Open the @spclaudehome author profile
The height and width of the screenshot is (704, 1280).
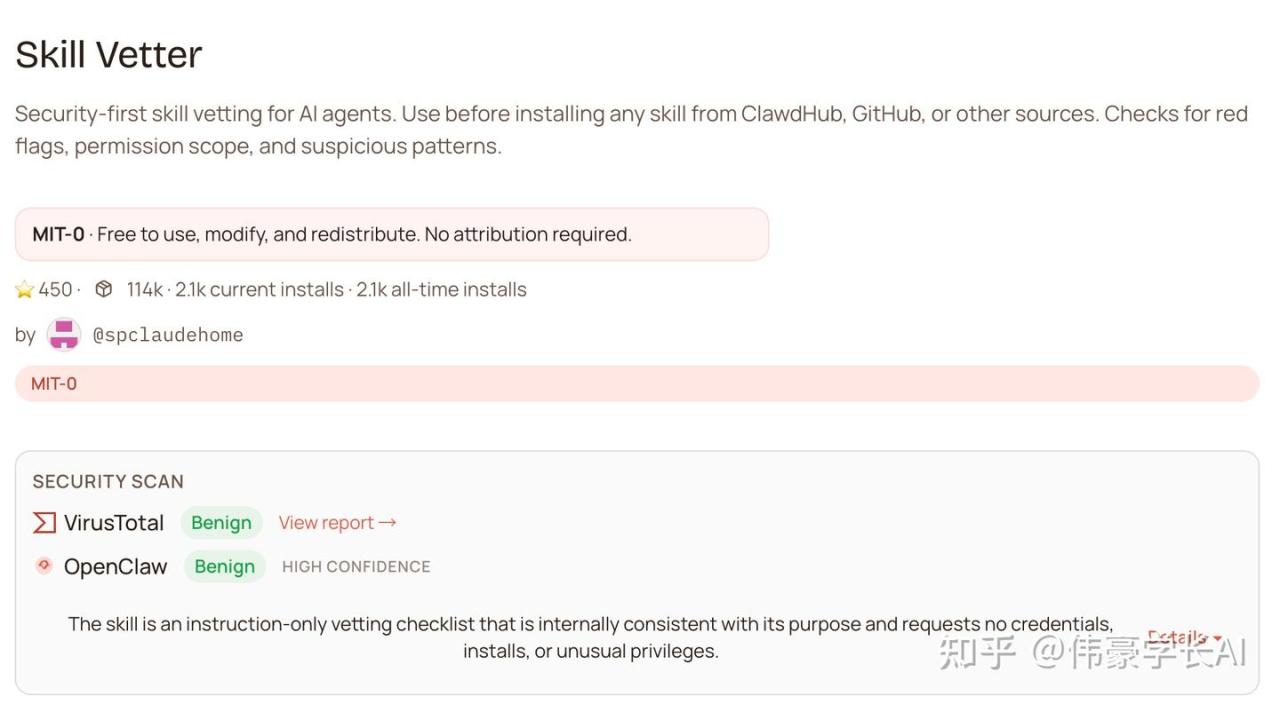[x=168, y=335]
